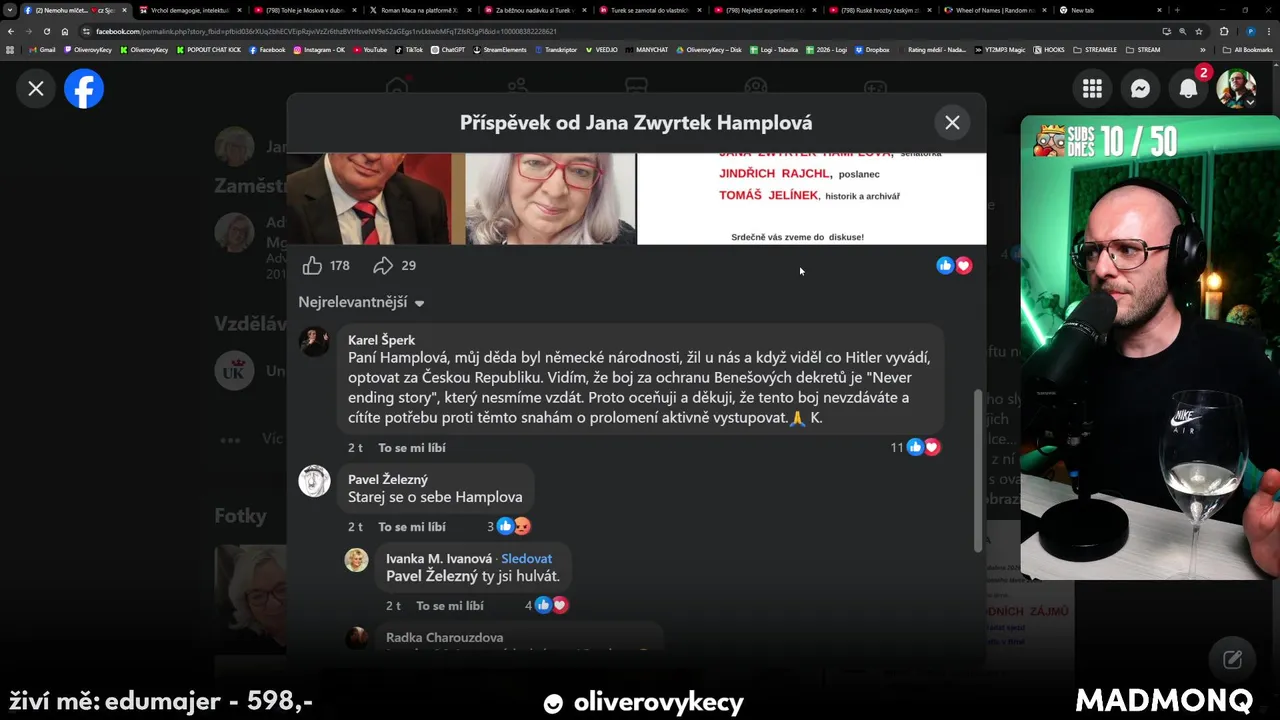Click Karel Šperk's comment avatar
This screenshot has height=720, width=1280.
pyautogui.click(x=314, y=341)
